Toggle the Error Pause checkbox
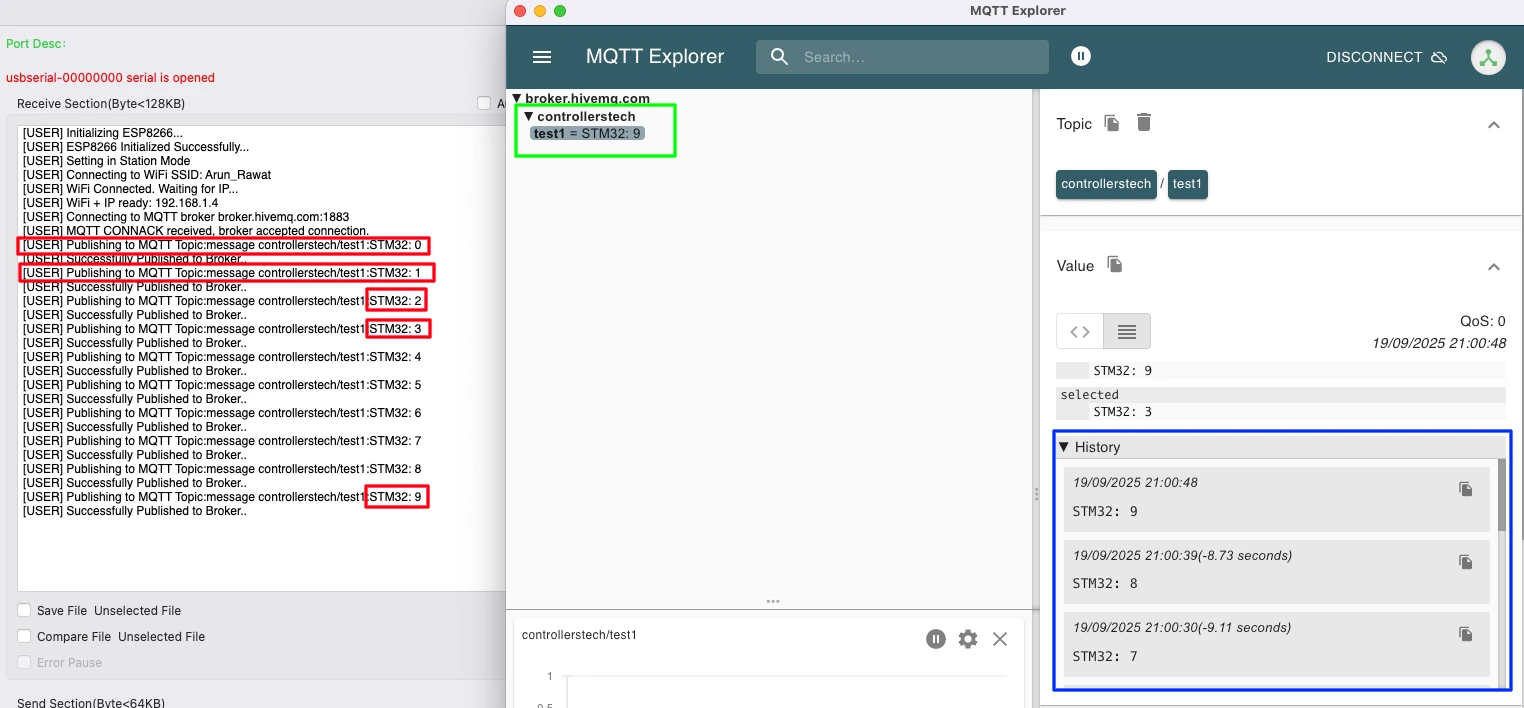 (24, 662)
